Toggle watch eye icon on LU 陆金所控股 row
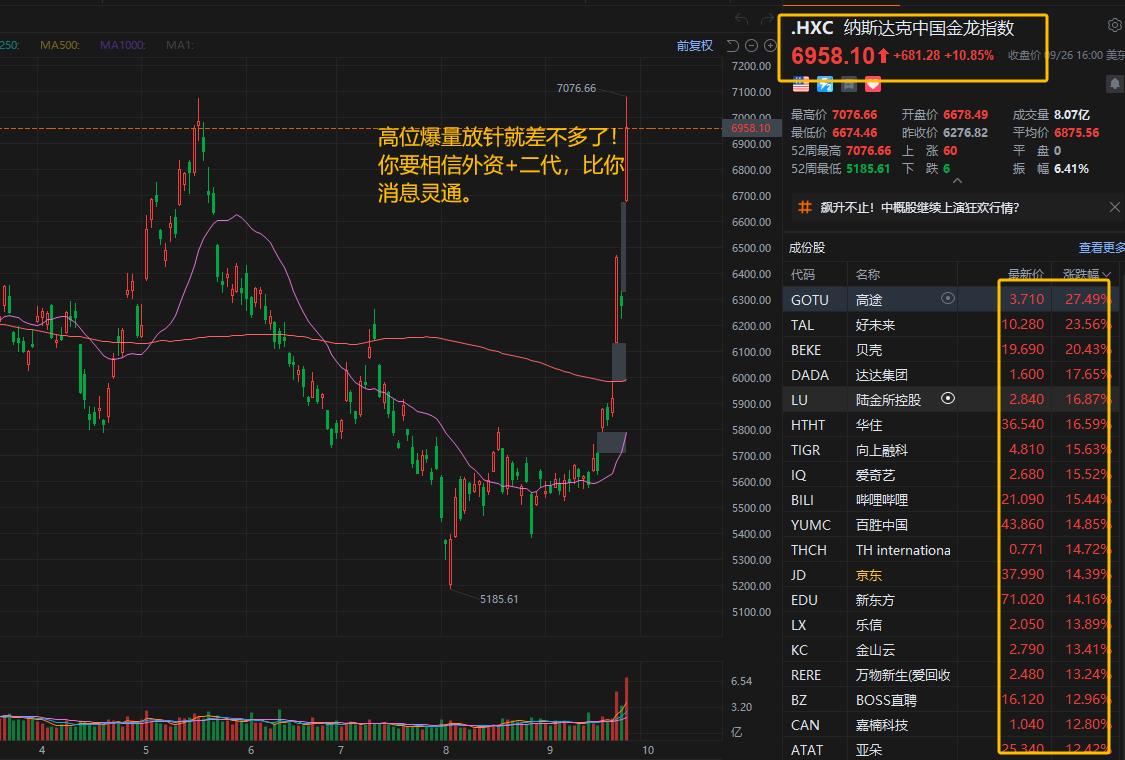The width and height of the screenshot is (1125, 760). (947, 398)
